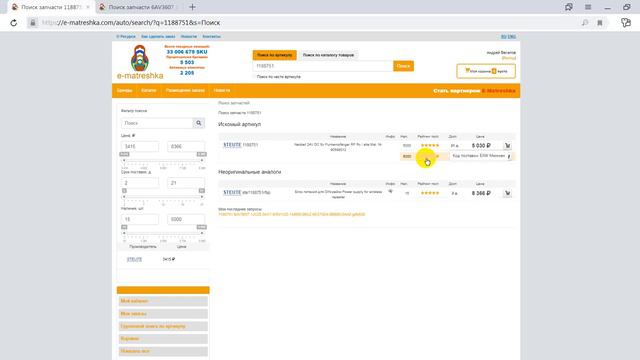Click the stock quantity range slider track

point(163,233)
